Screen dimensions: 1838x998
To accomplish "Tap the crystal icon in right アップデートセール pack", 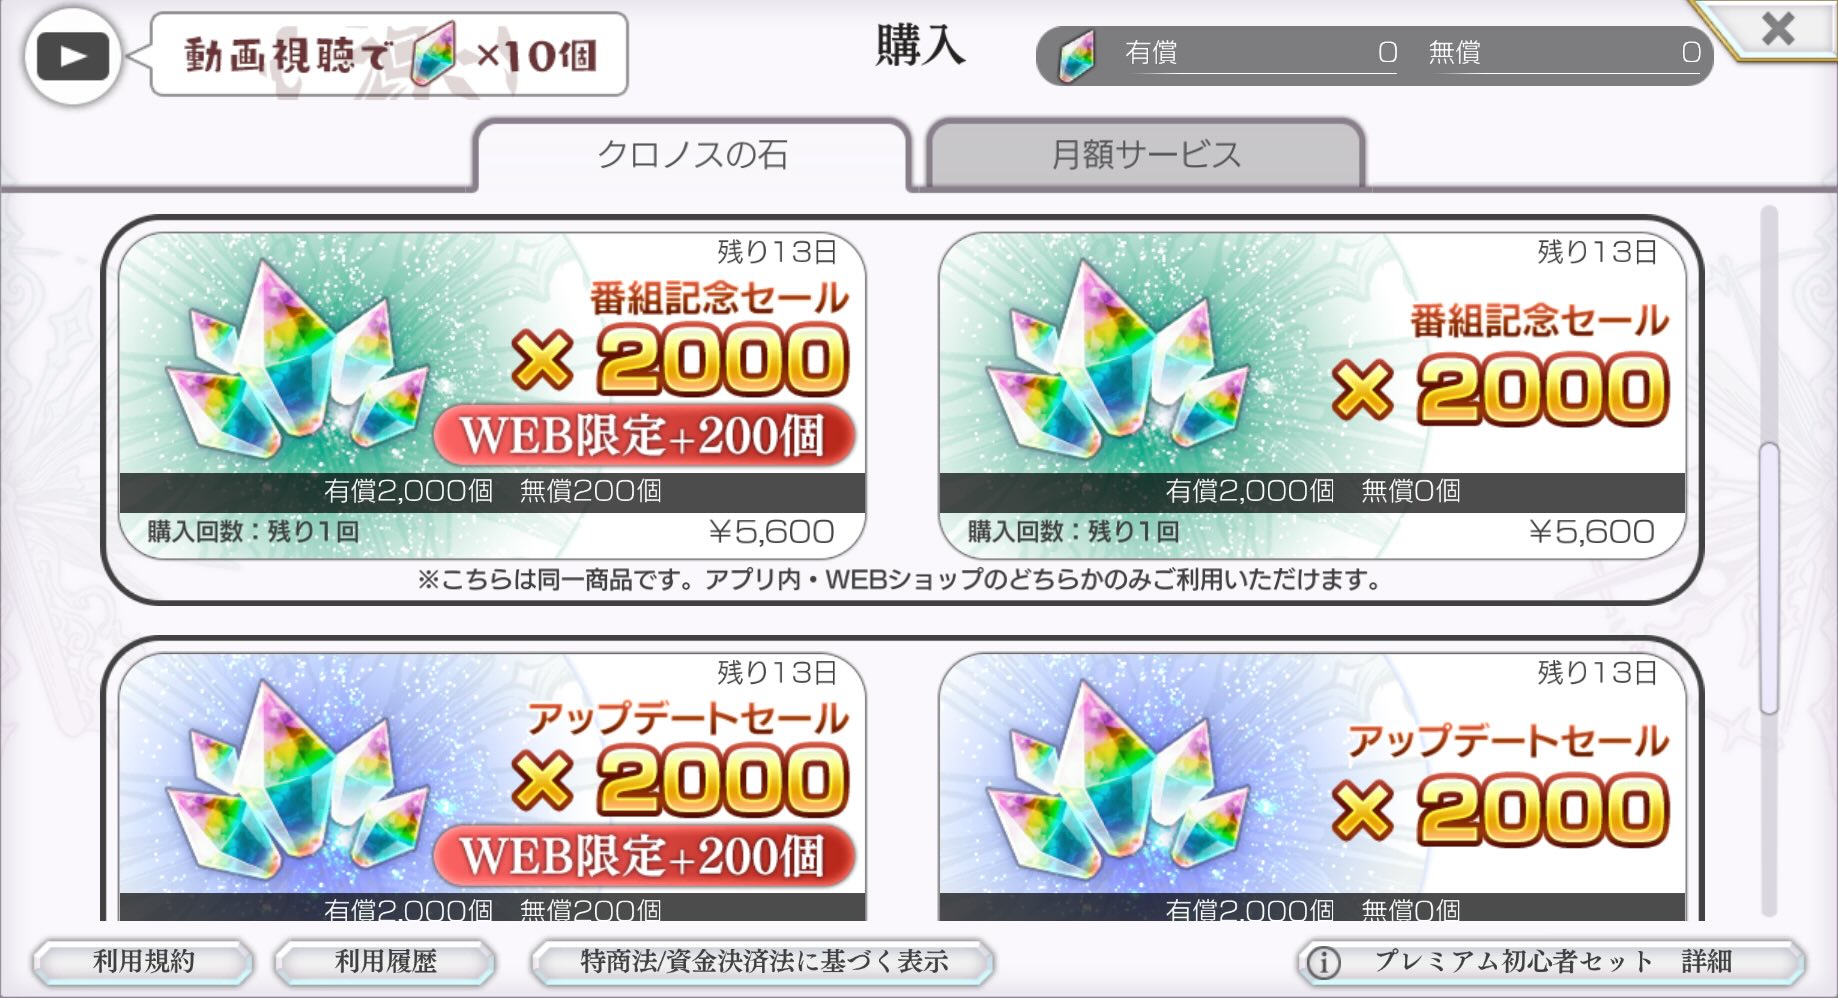I will tap(1117, 780).
